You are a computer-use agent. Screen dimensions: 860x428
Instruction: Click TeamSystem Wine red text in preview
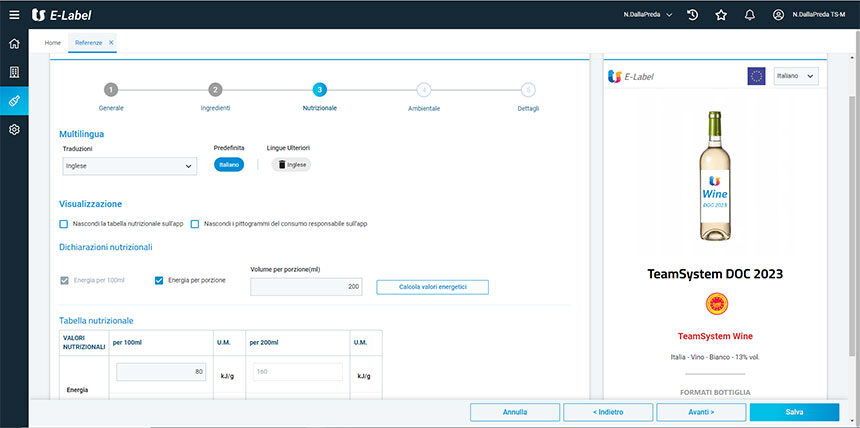click(715, 336)
